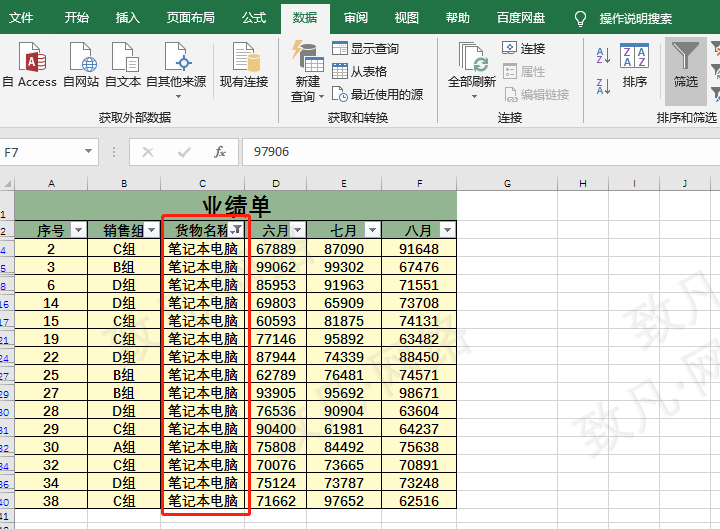Select column H header
The width and height of the screenshot is (720, 529).
(x=583, y=184)
